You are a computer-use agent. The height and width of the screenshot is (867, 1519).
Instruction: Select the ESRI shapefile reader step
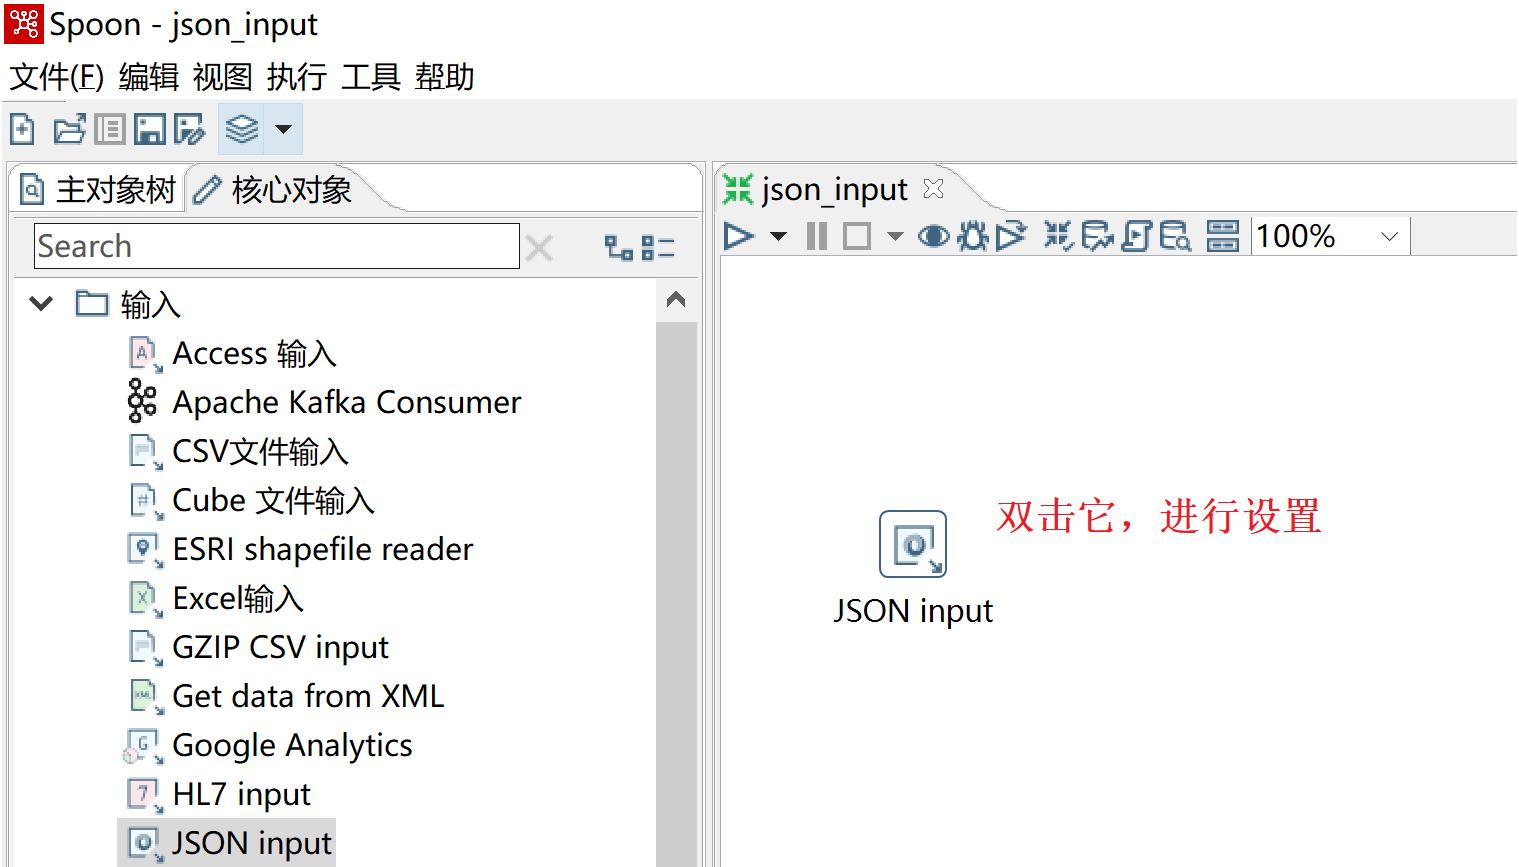pyautogui.click(x=322, y=549)
